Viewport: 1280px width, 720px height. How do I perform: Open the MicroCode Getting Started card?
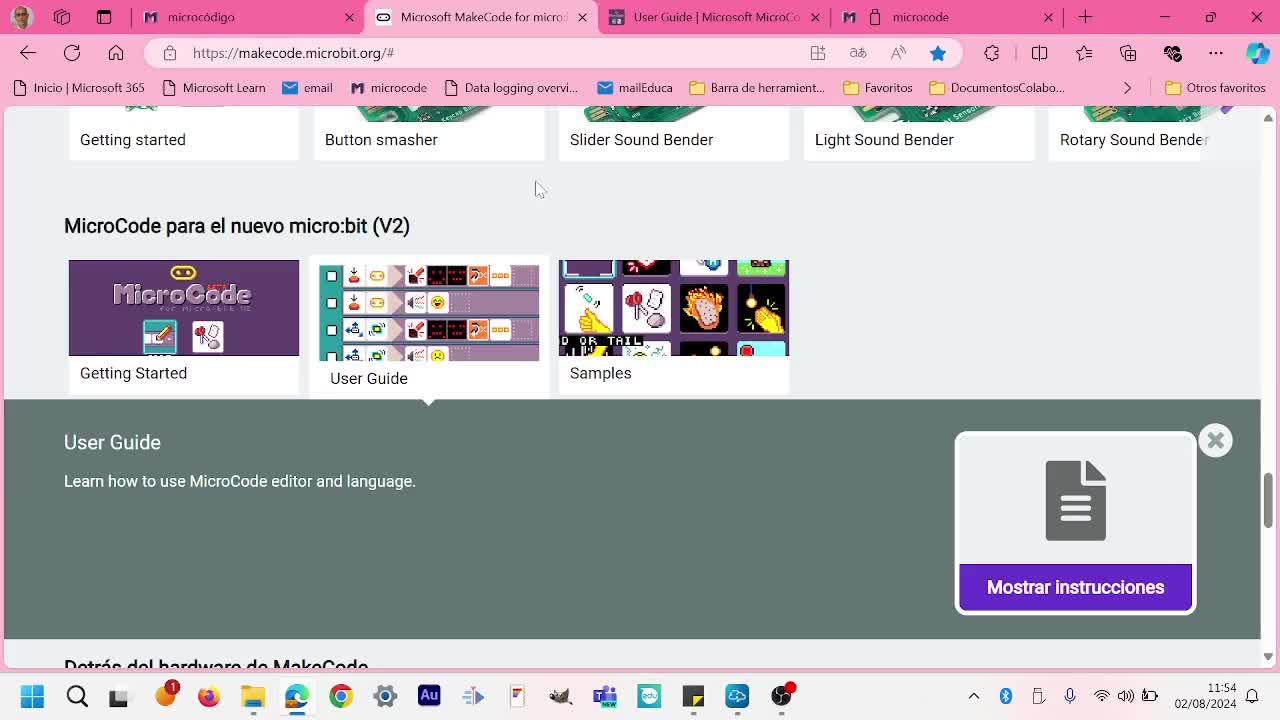click(184, 326)
